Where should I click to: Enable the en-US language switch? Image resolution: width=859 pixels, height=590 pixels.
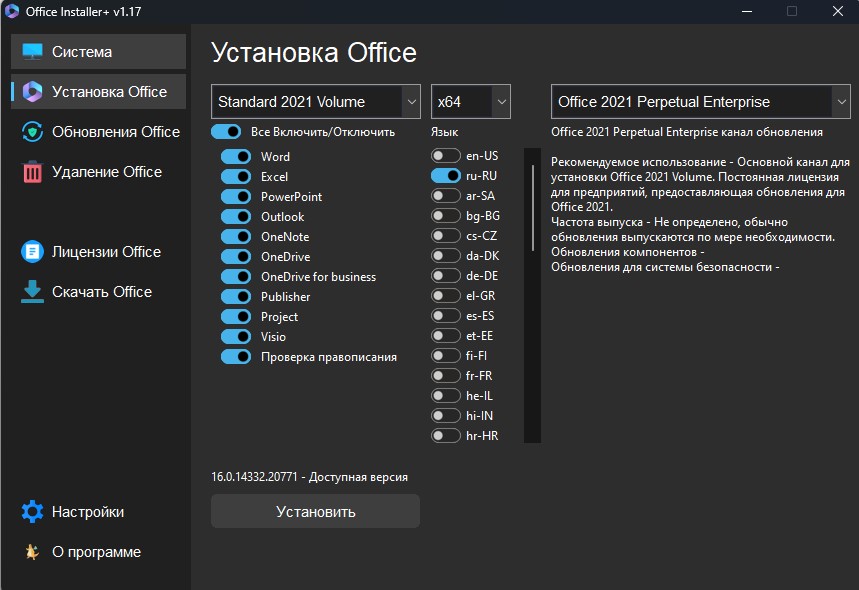coord(445,156)
